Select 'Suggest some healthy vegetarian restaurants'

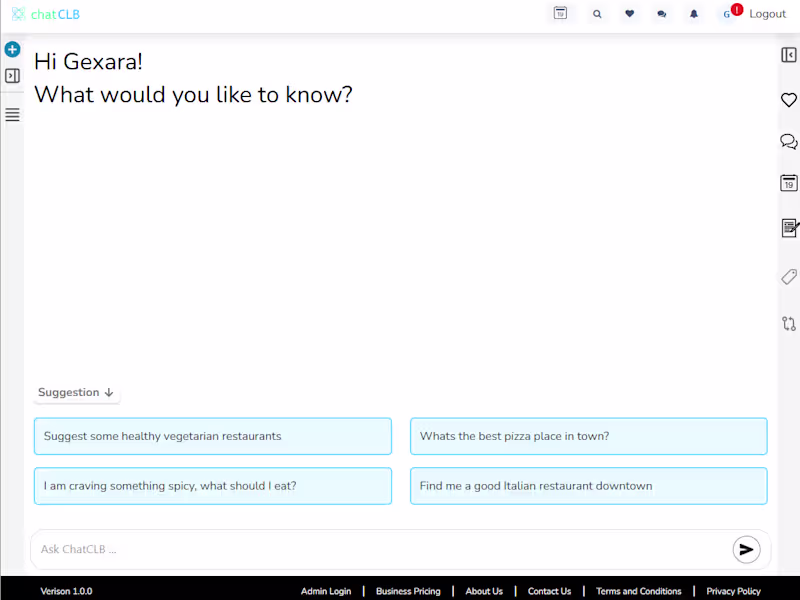213,436
